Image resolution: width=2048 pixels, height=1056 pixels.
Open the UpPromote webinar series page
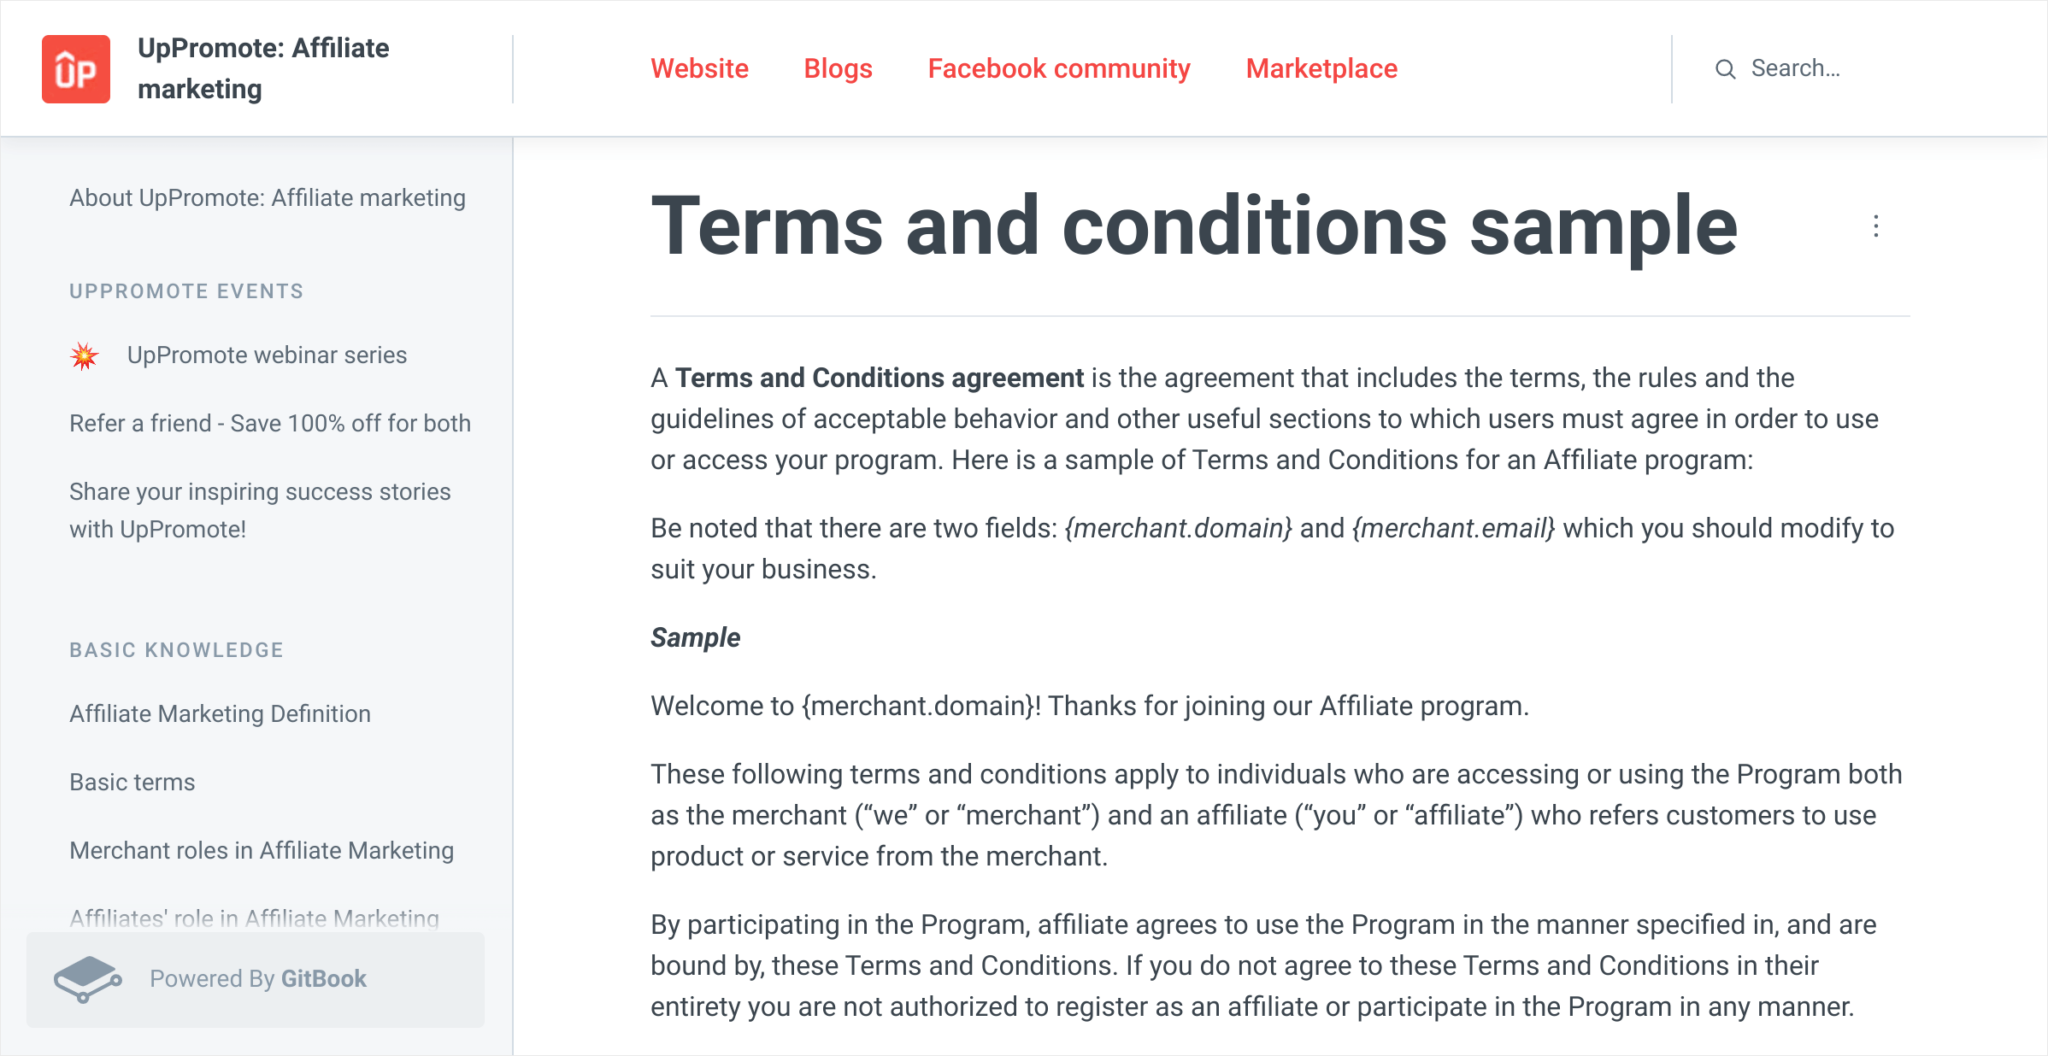pos(266,354)
